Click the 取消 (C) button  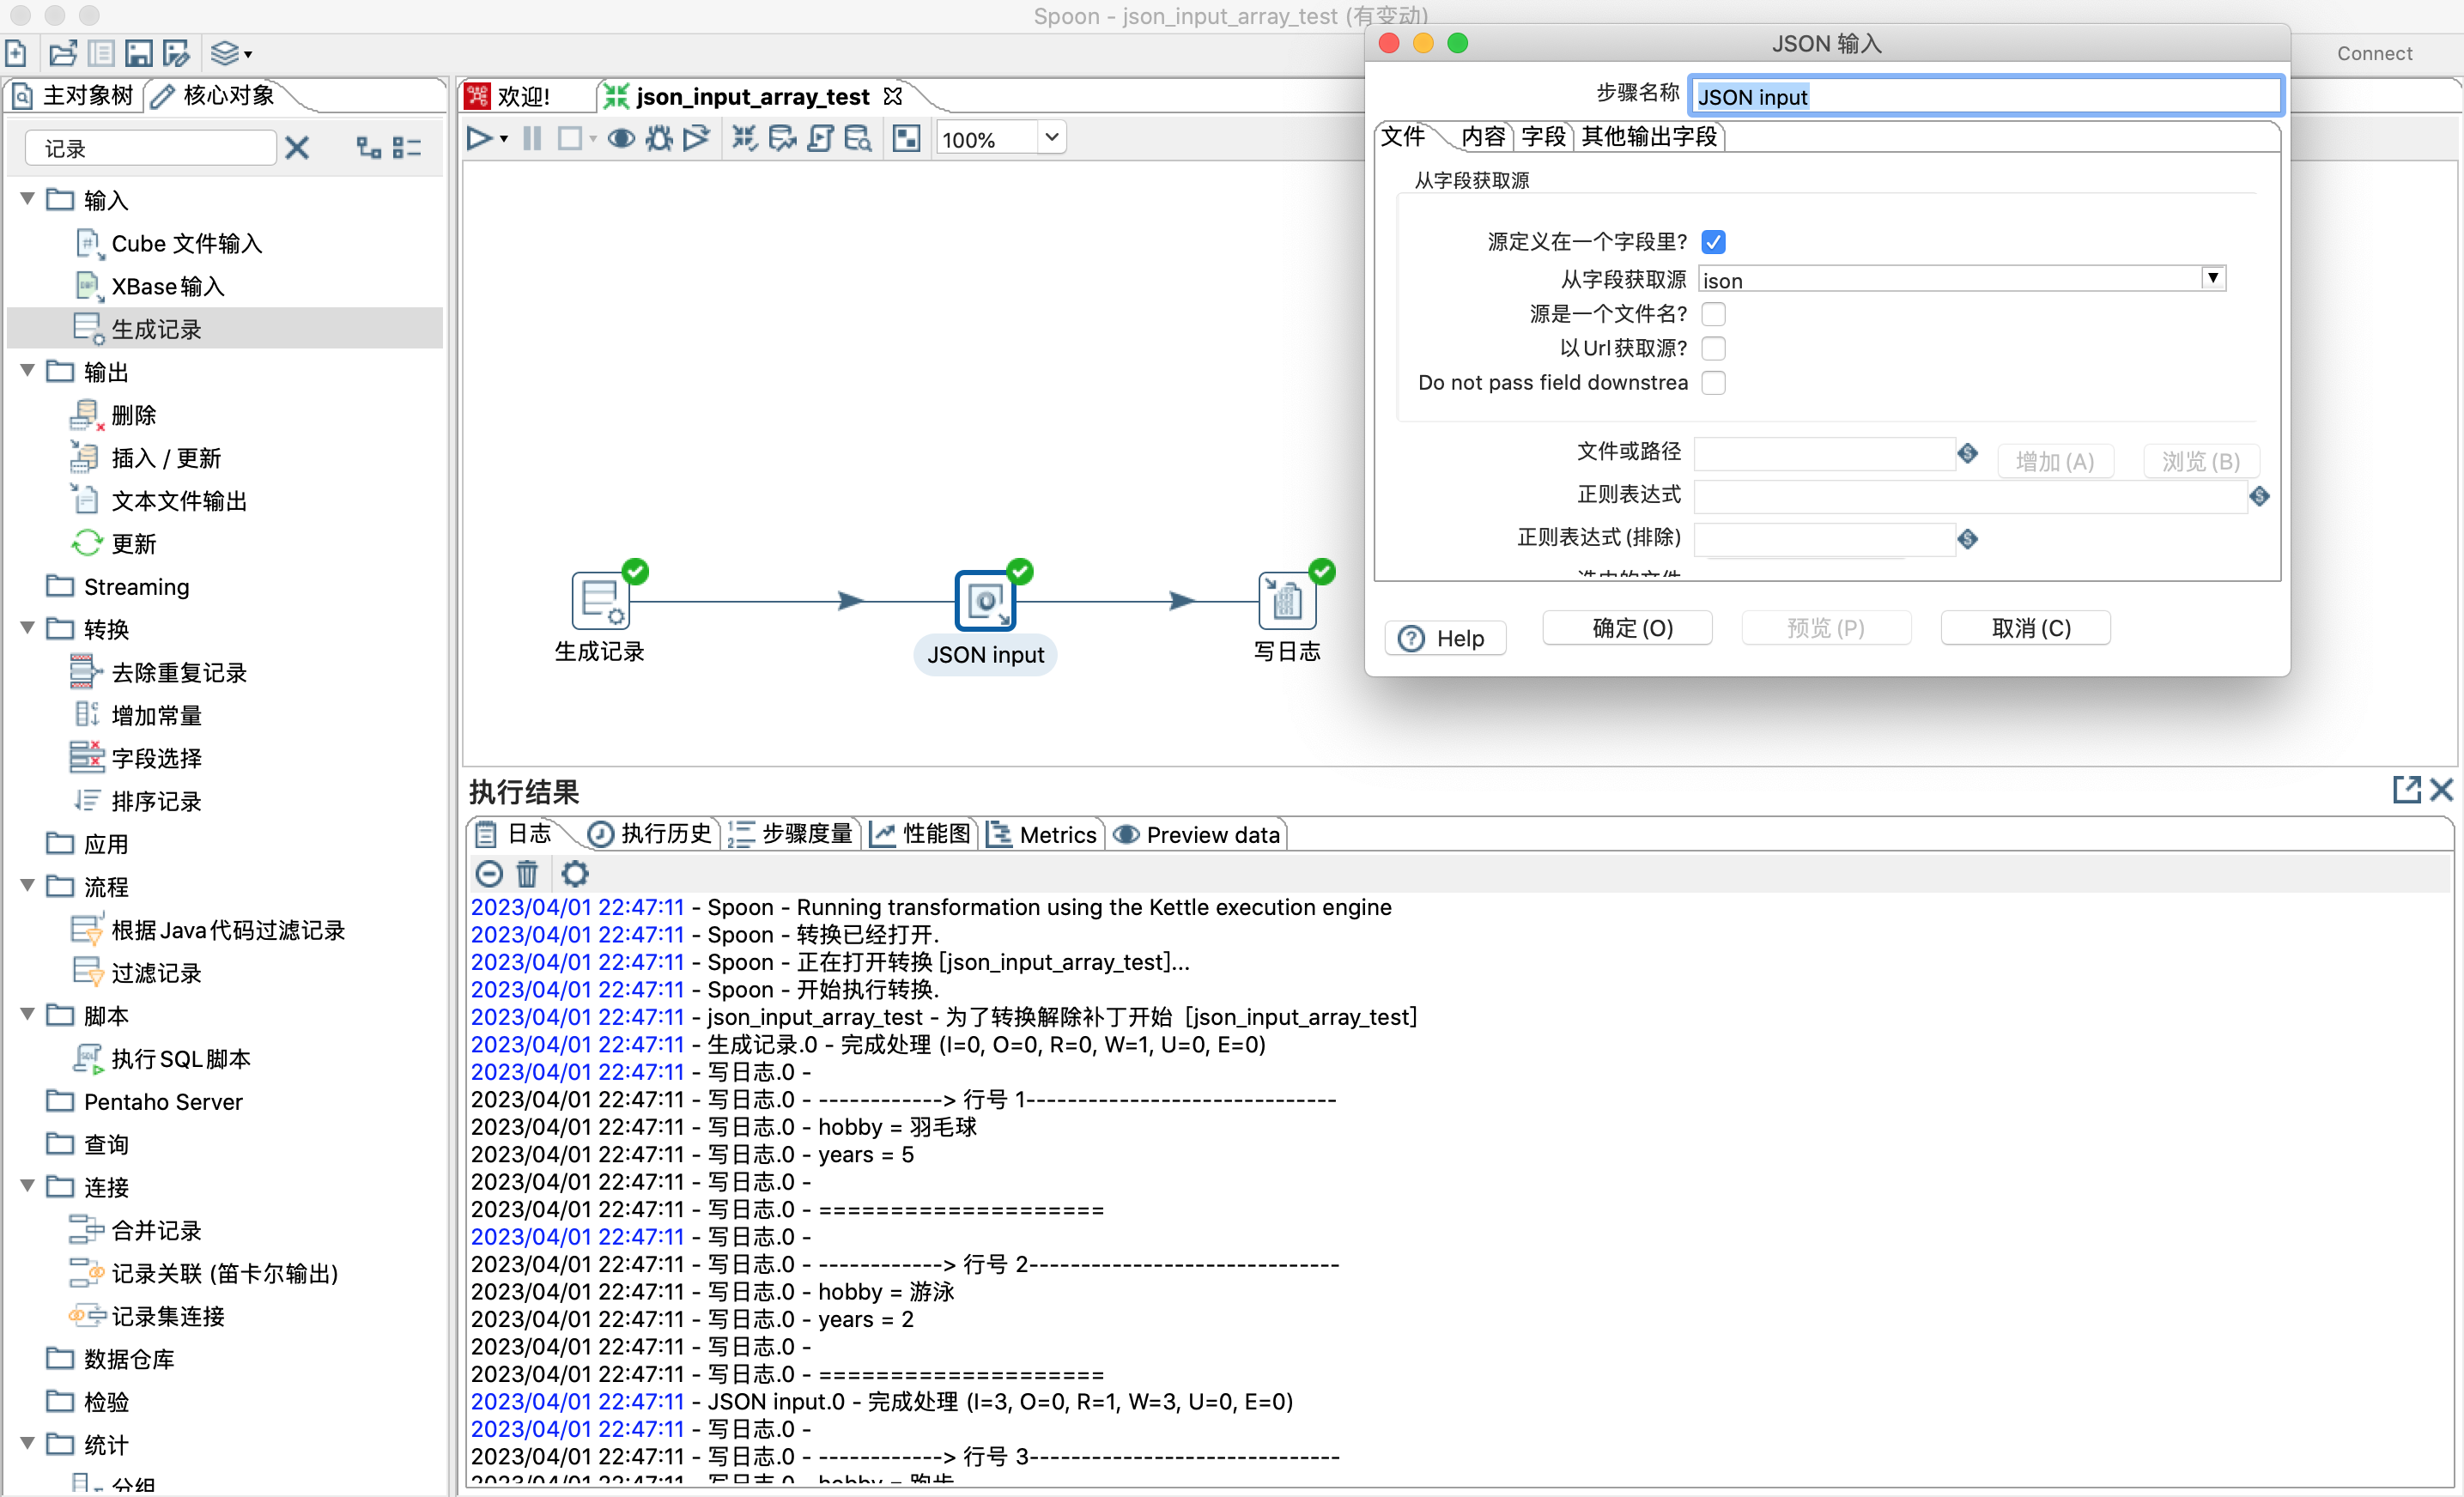(x=2030, y=628)
